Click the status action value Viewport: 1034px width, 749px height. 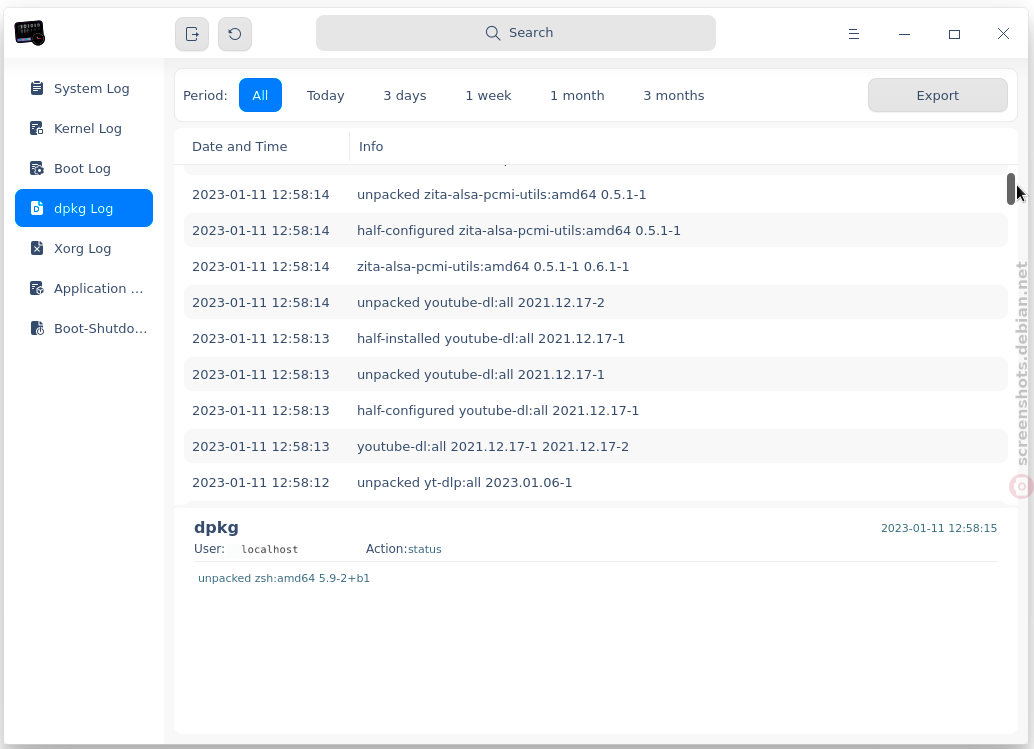click(425, 549)
